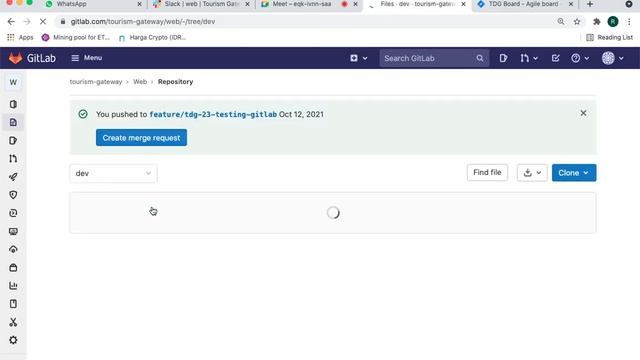Open the dev branch selector dropdown

[x=113, y=173]
